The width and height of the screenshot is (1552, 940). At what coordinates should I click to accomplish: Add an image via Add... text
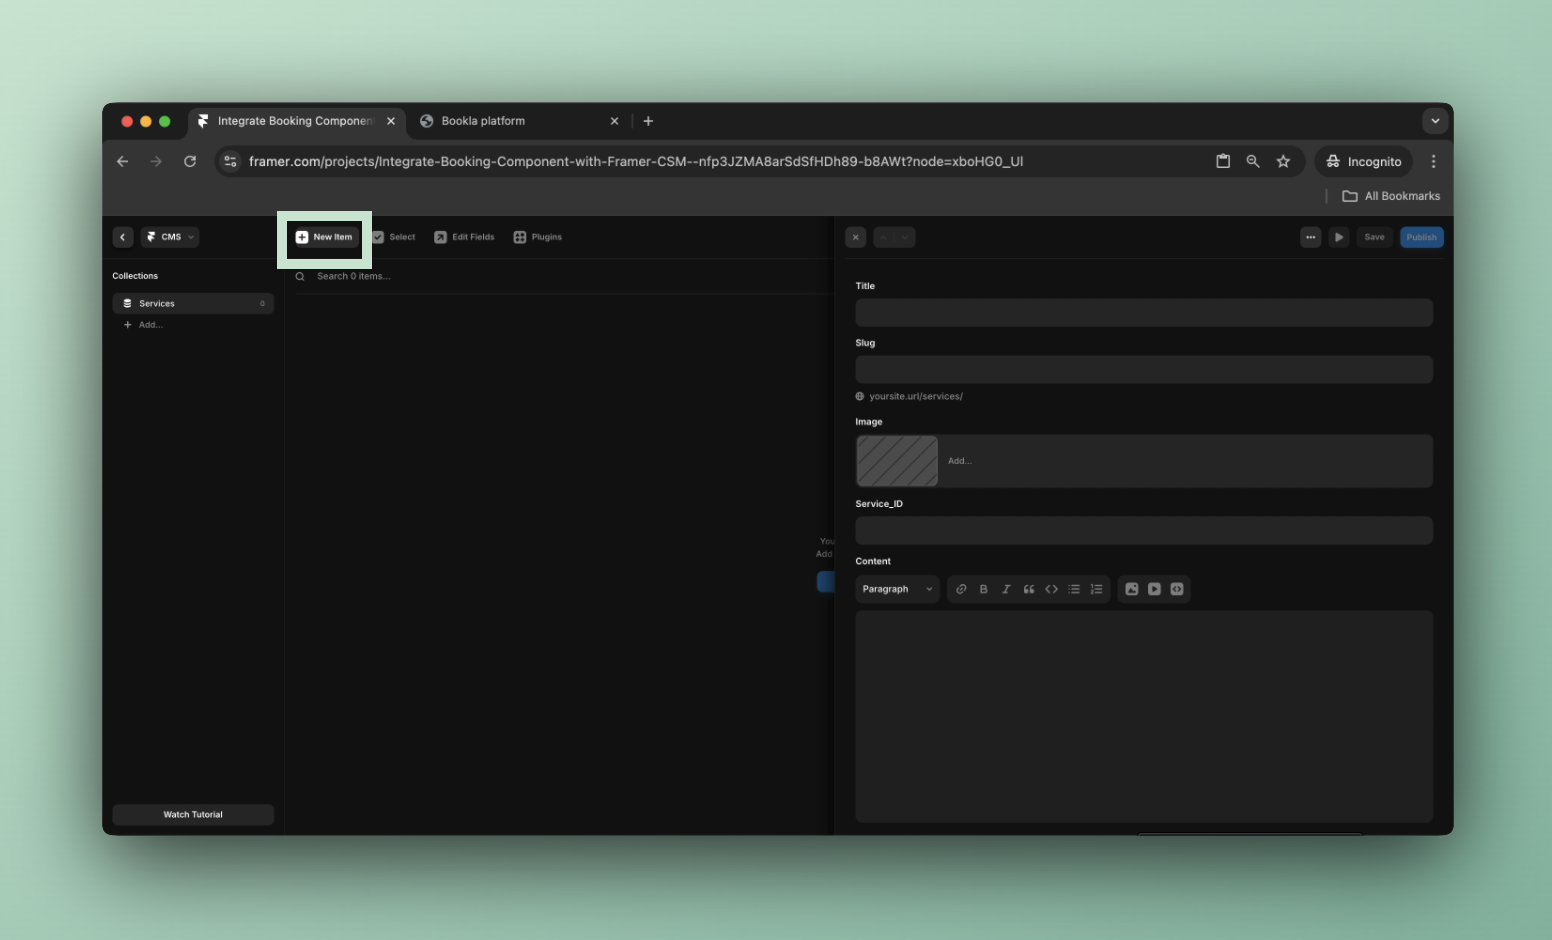click(960, 461)
